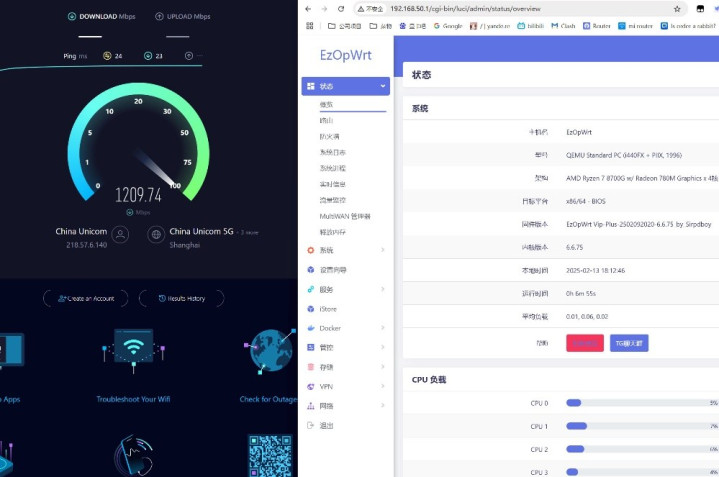Click the Docker whale icon
The height and width of the screenshot is (477, 719).
[310, 328]
